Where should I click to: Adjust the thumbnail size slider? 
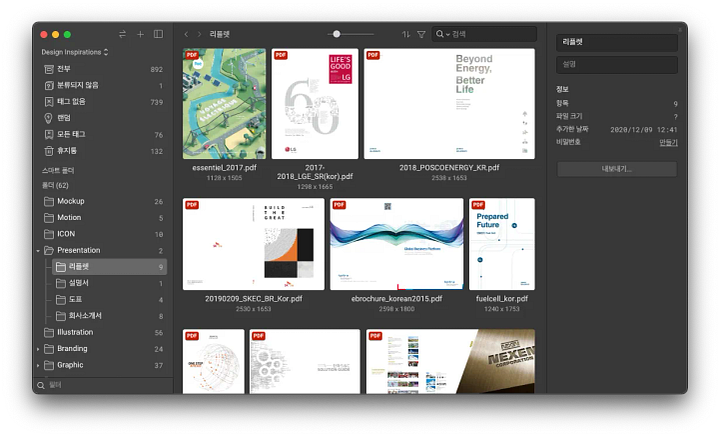[337, 34]
